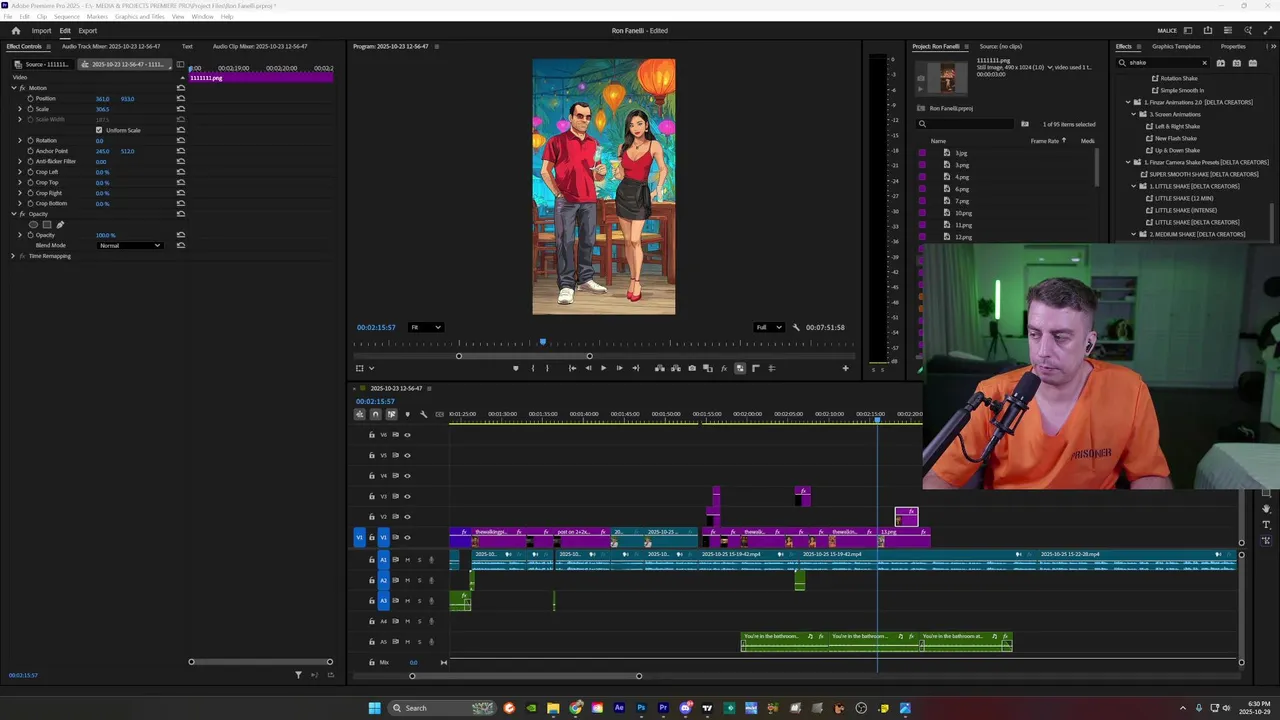Select the 10.png item in Project panel

pyautogui.click(x=963, y=213)
